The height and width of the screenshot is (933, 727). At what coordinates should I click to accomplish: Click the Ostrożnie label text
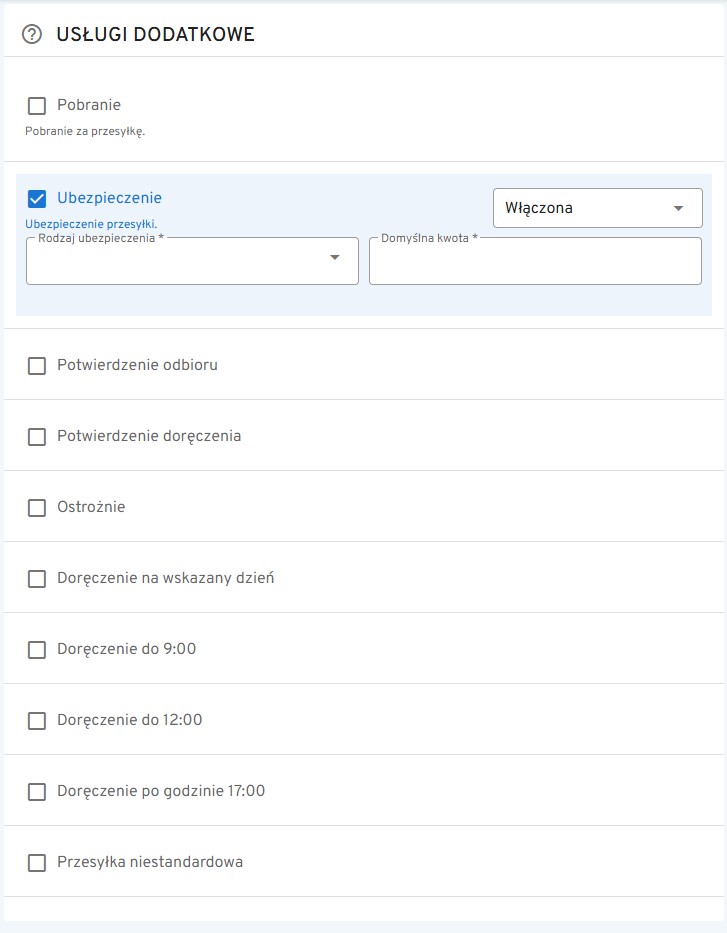(91, 507)
